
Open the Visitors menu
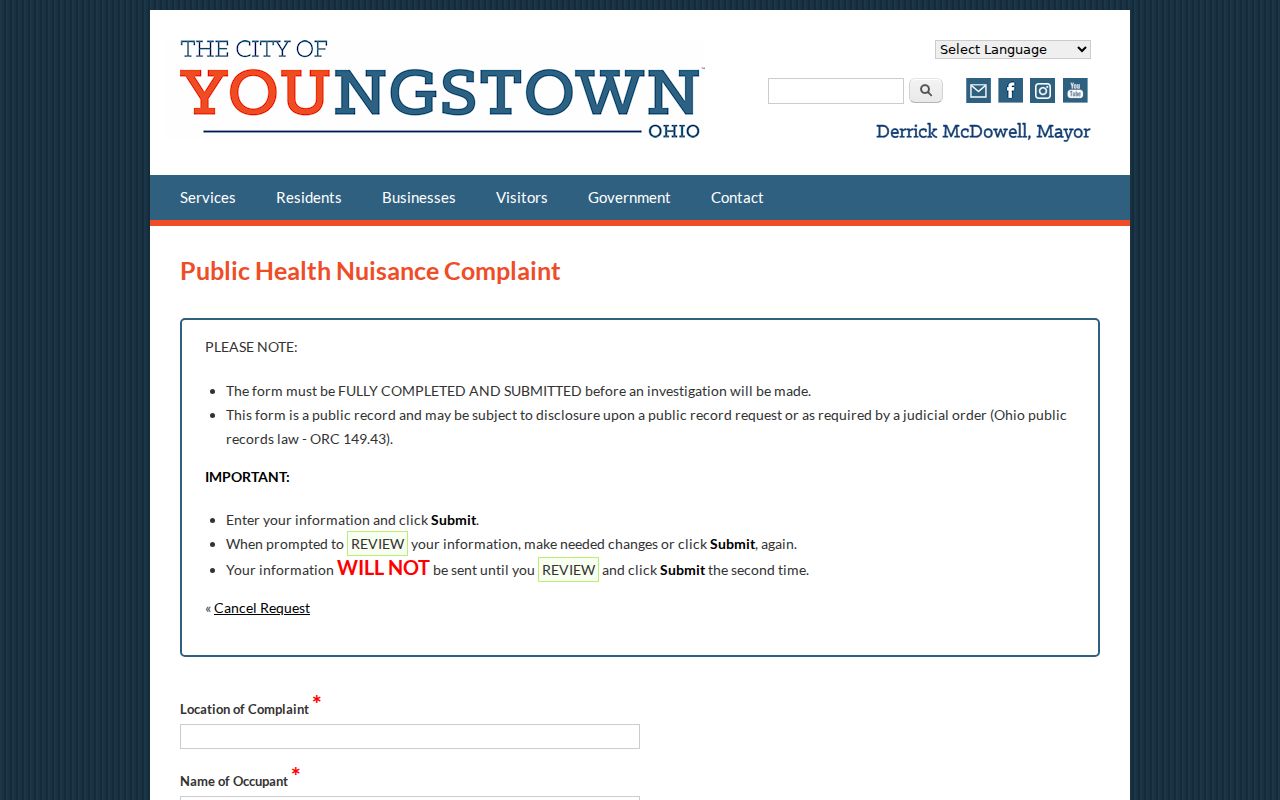coord(522,198)
